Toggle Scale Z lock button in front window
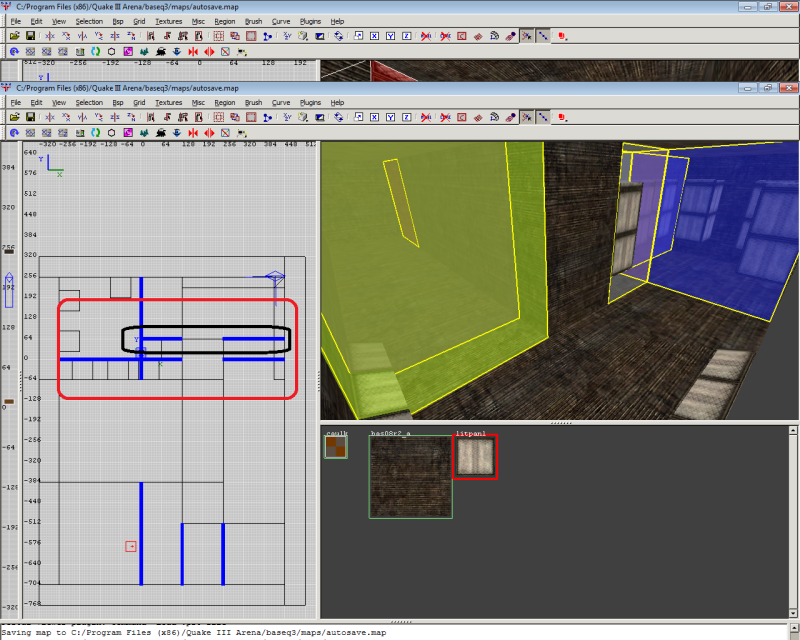This screenshot has height=640, width=800. [x=407, y=117]
